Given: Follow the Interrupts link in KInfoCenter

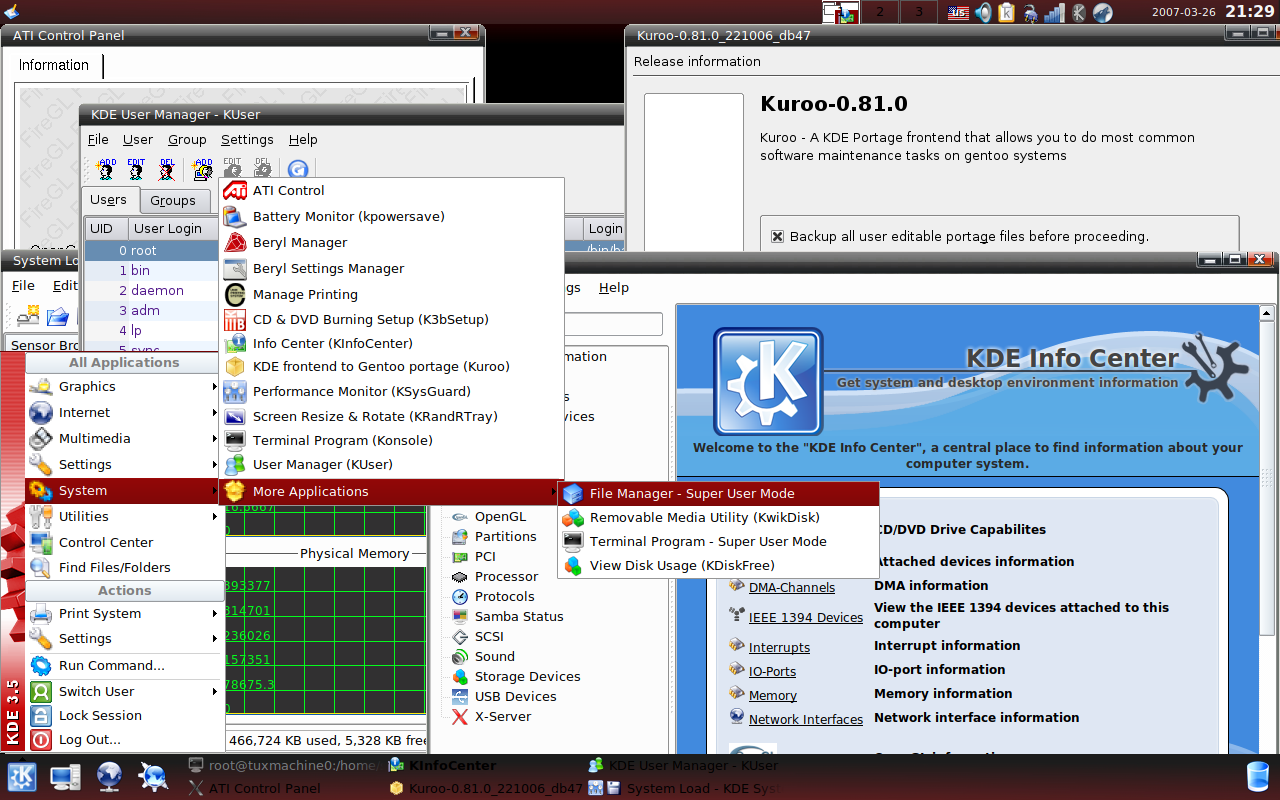Looking at the screenshot, I should coord(780,647).
